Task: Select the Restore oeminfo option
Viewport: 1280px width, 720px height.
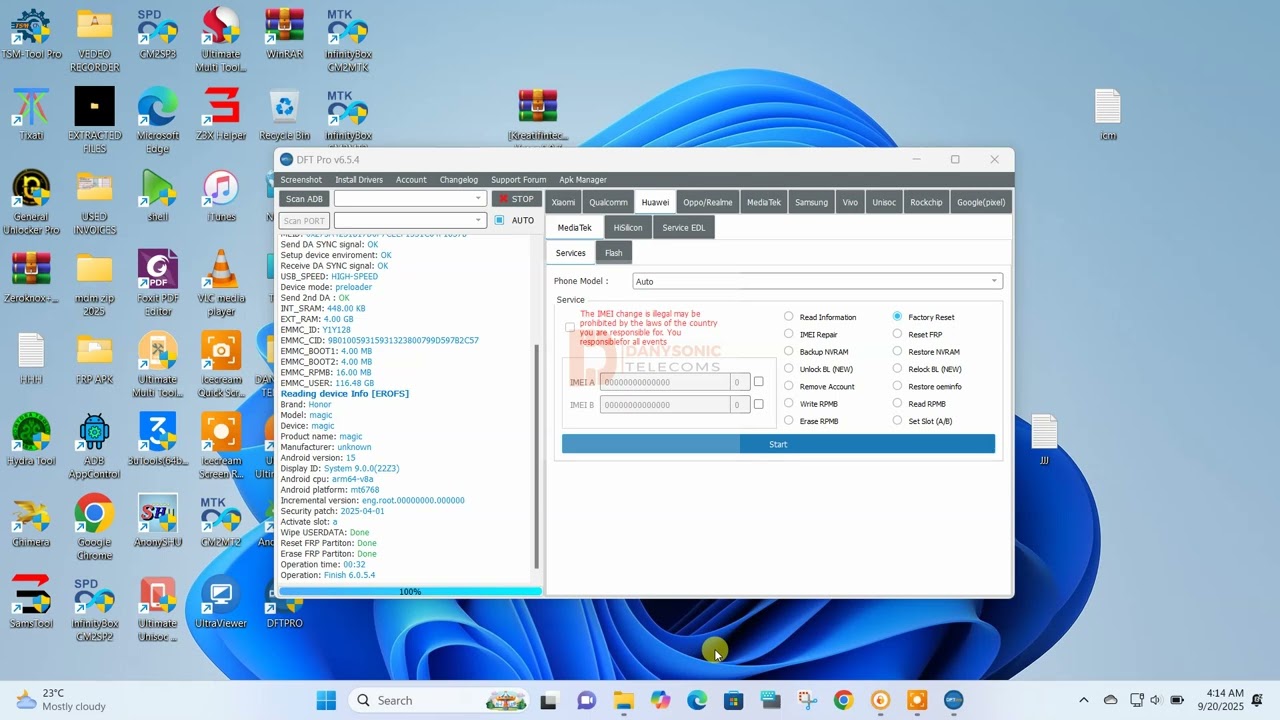Action: coord(897,386)
